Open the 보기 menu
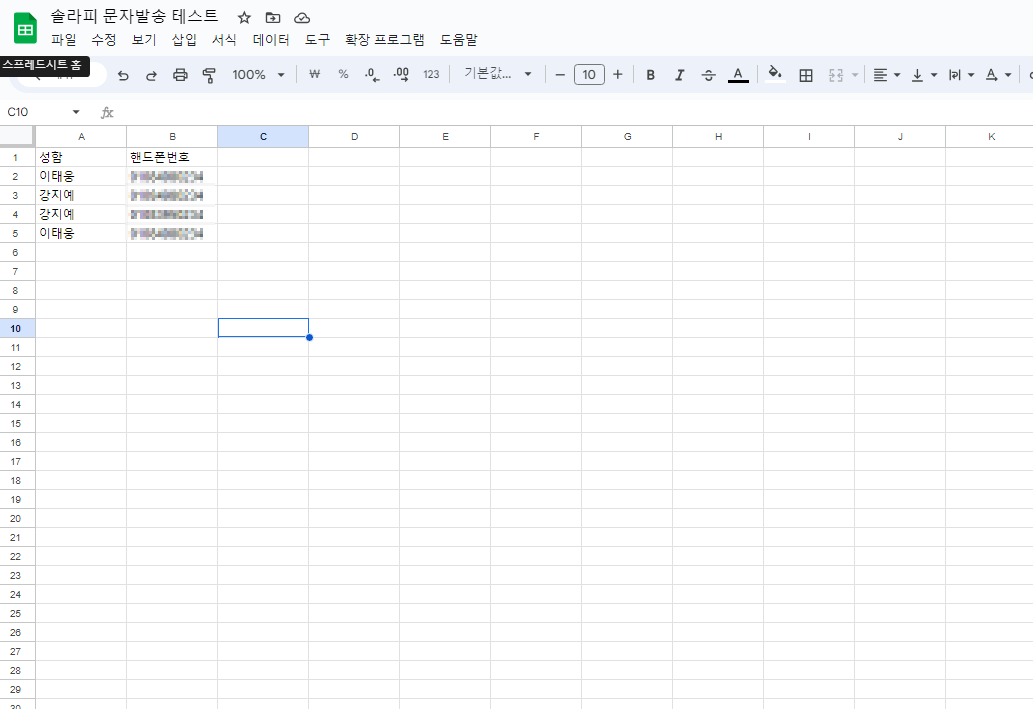The height and width of the screenshot is (709, 1033). tap(144, 40)
